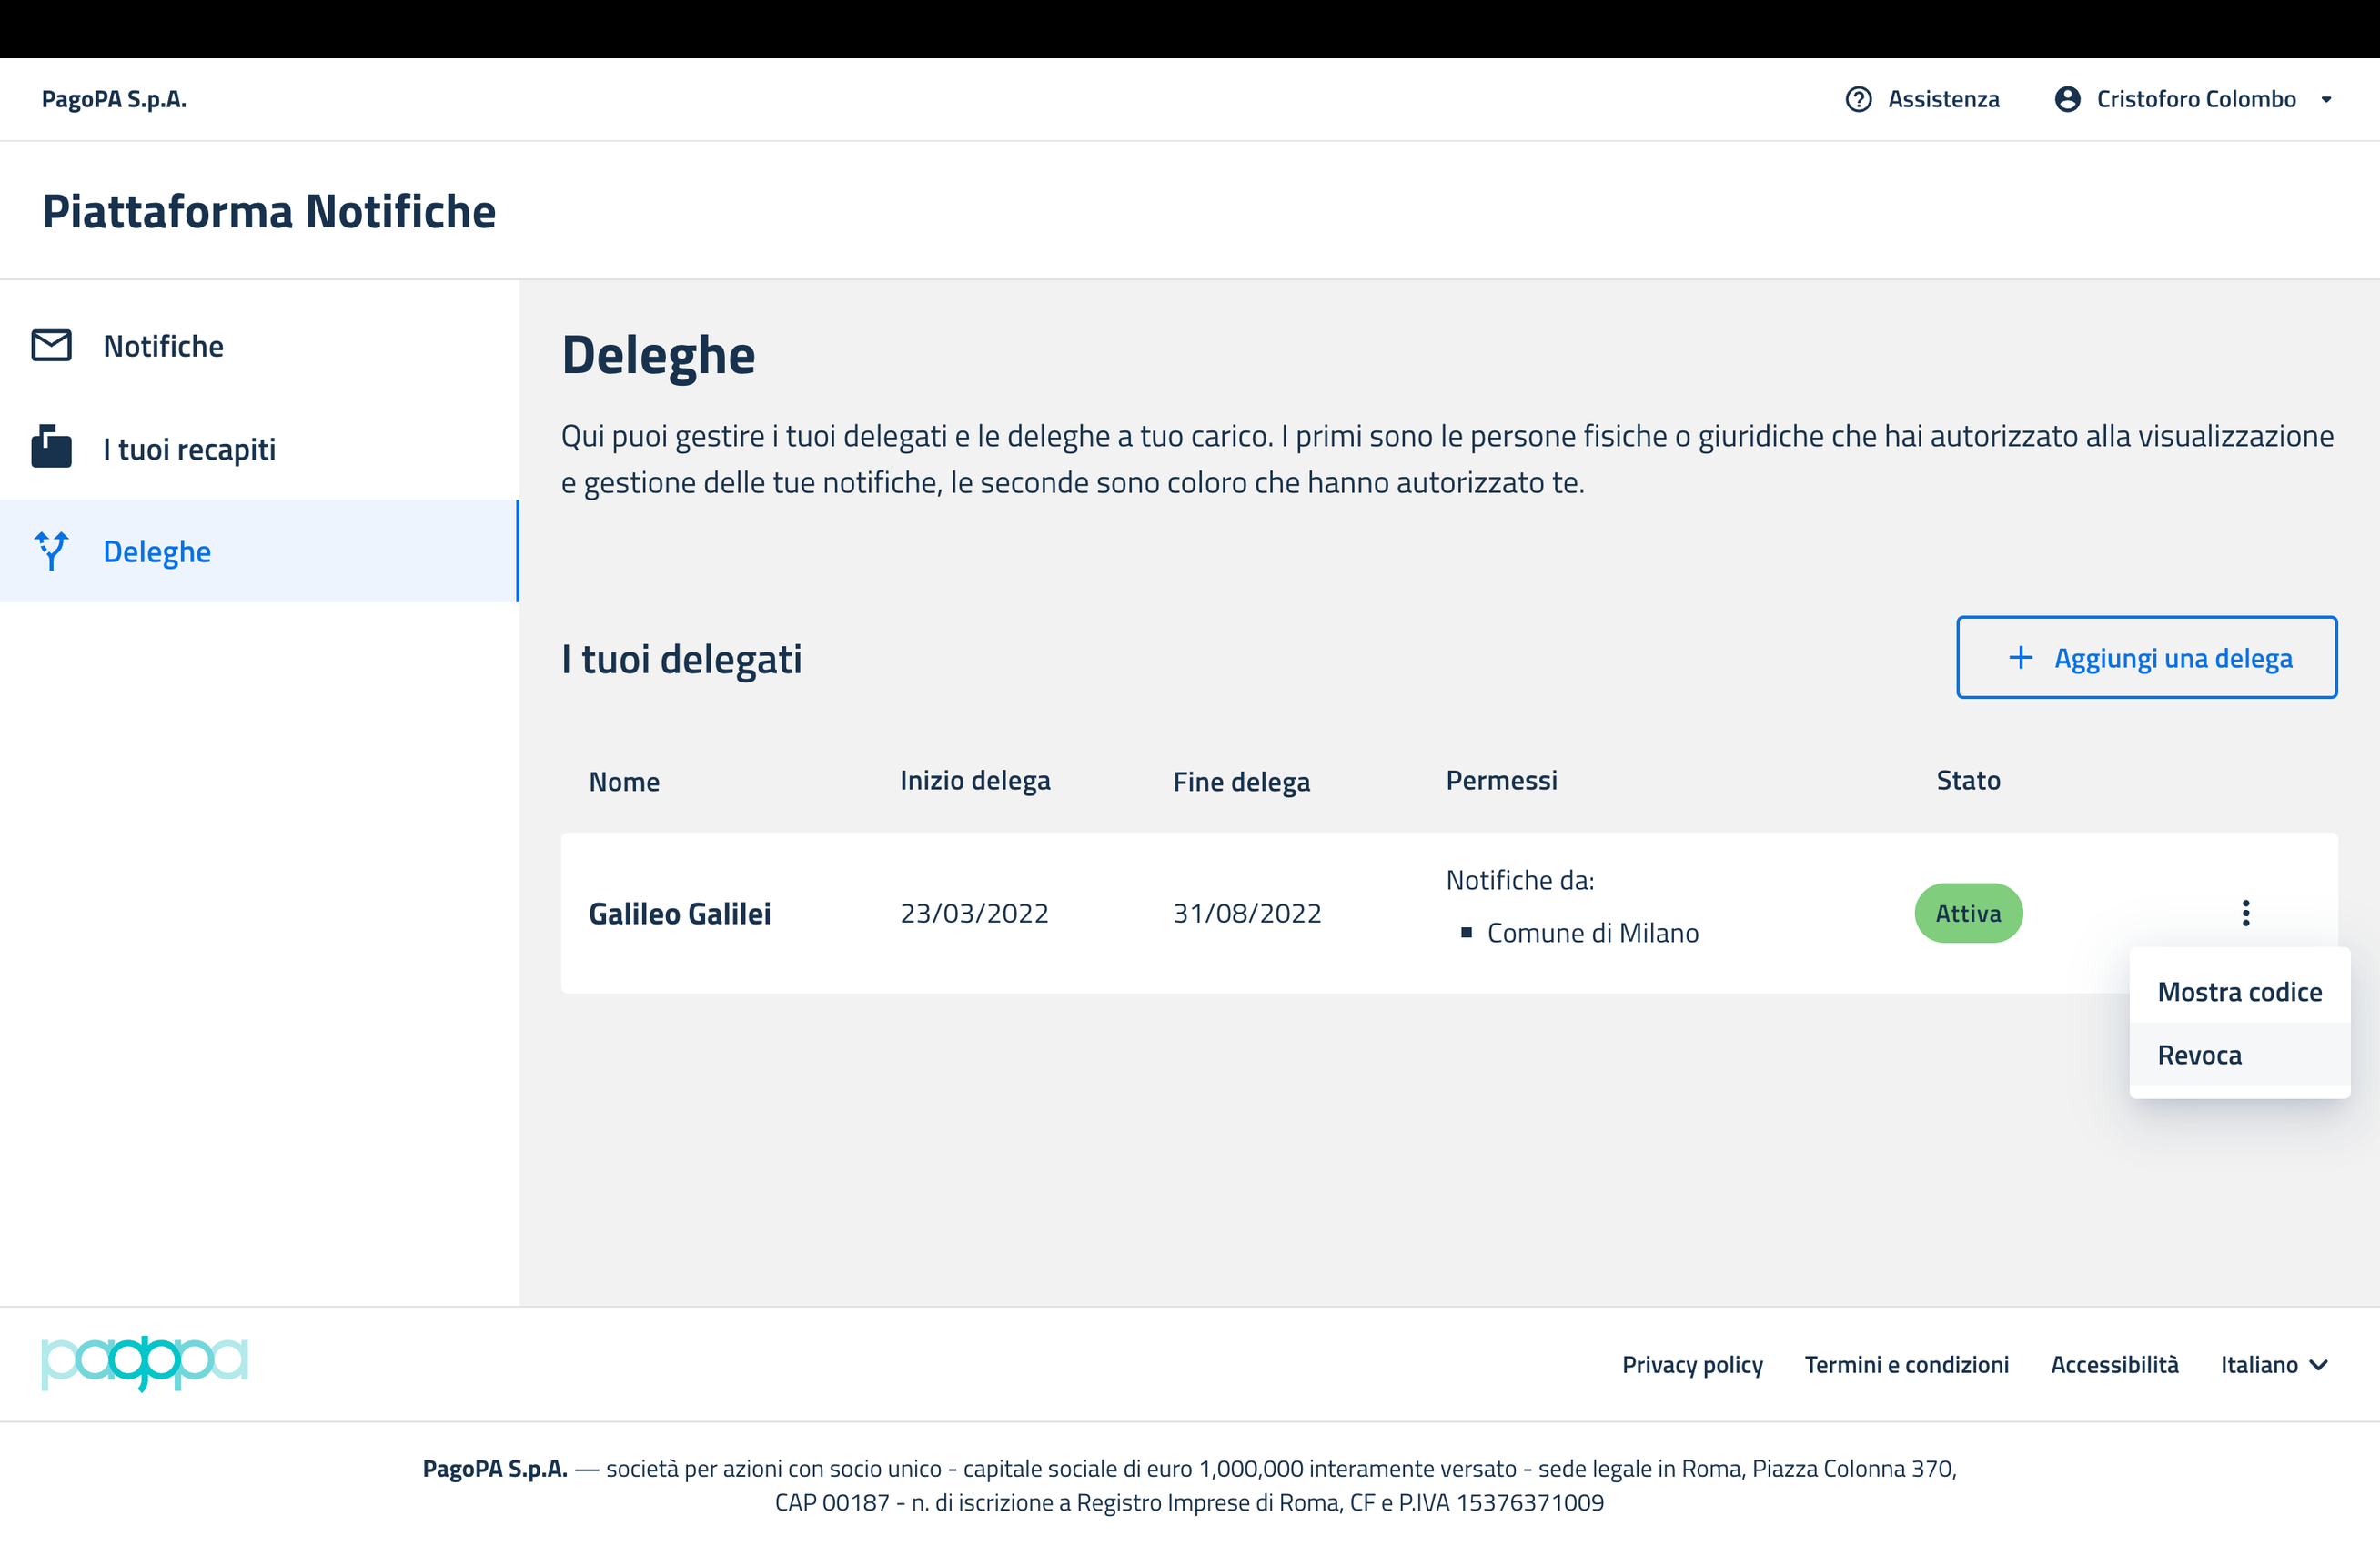Go to I tuoi recapiti section
Screen dimensions: 2380x1546
point(189,449)
